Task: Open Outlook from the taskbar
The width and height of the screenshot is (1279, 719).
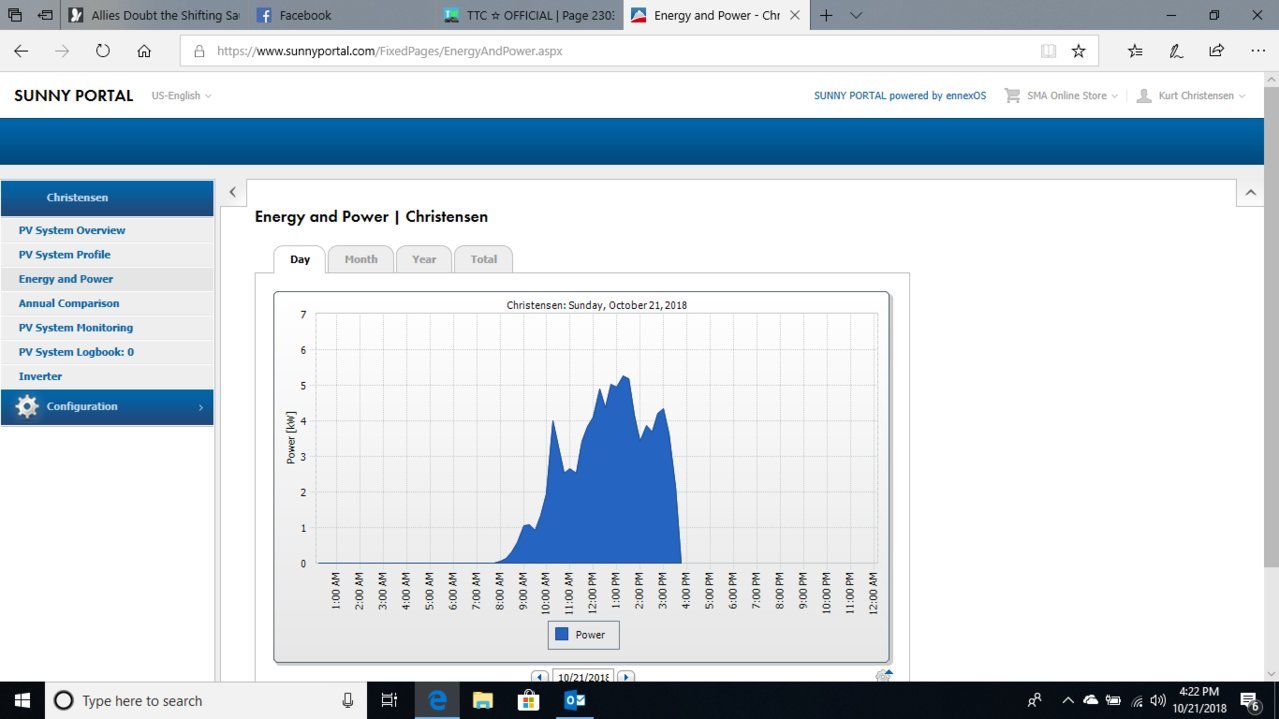Action: coord(575,700)
